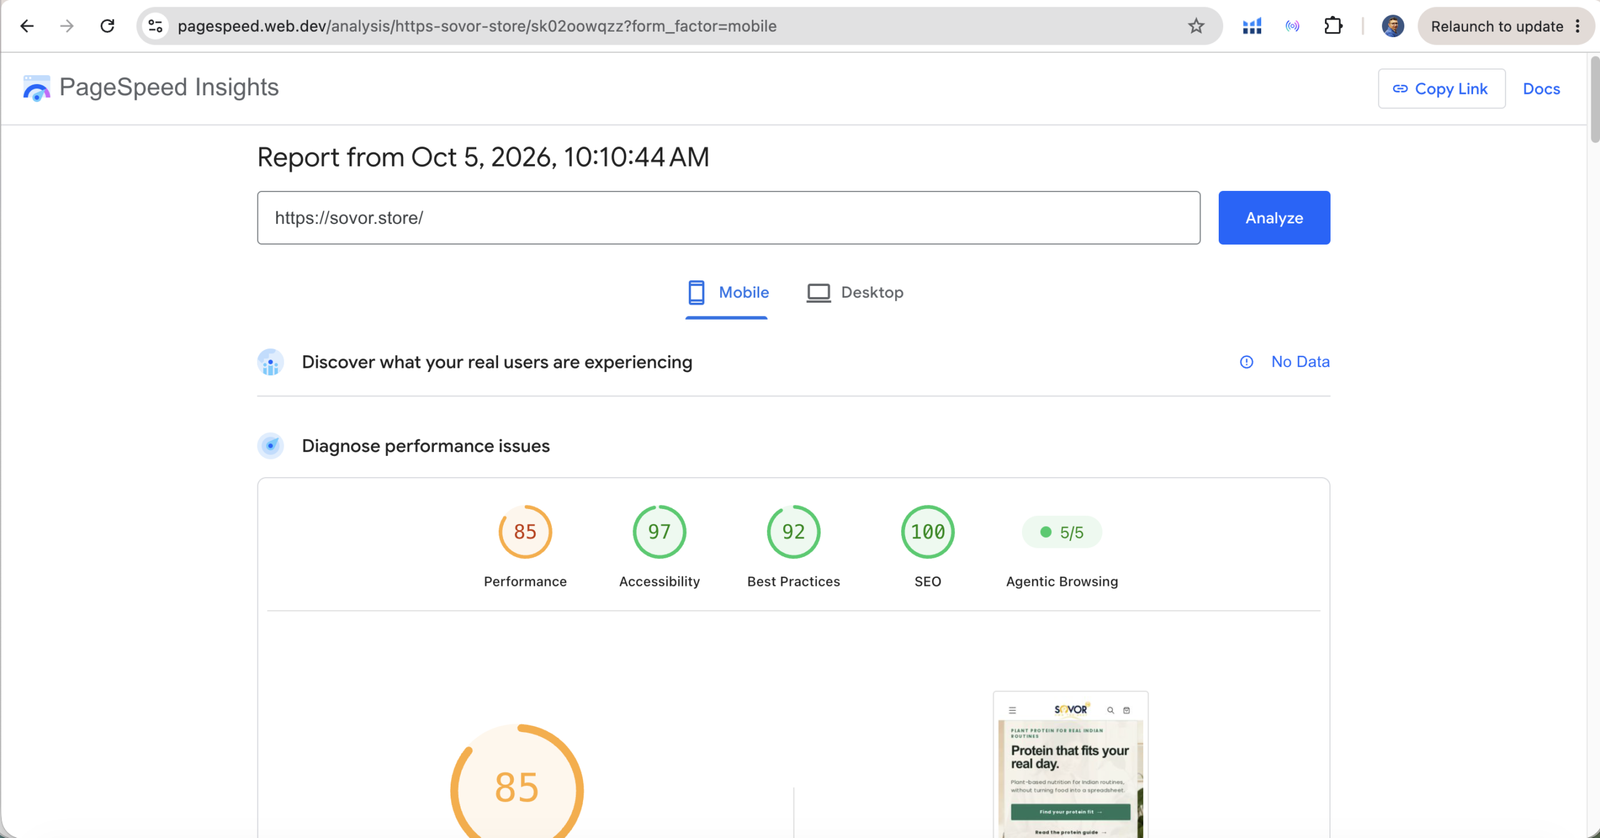The image size is (1600, 838).
Task: Click the blue Analyze button
Action: point(1274,218)
